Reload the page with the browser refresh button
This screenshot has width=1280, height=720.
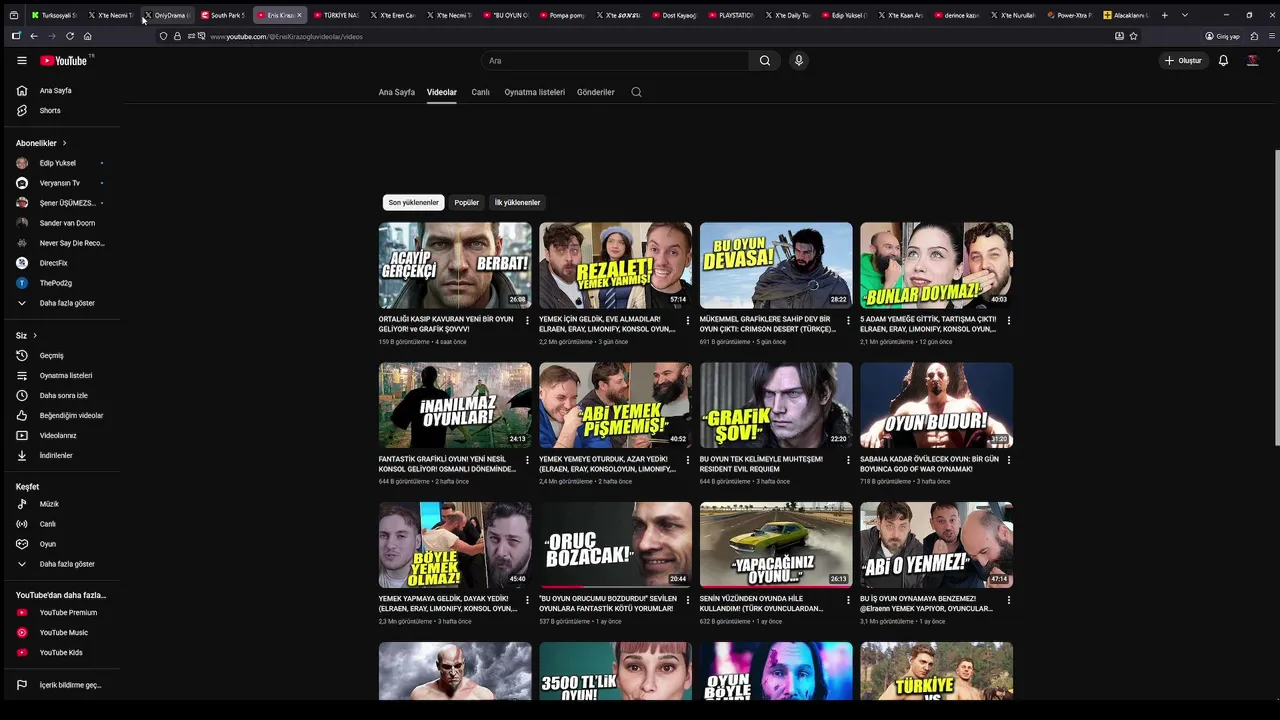coord(70,36)
